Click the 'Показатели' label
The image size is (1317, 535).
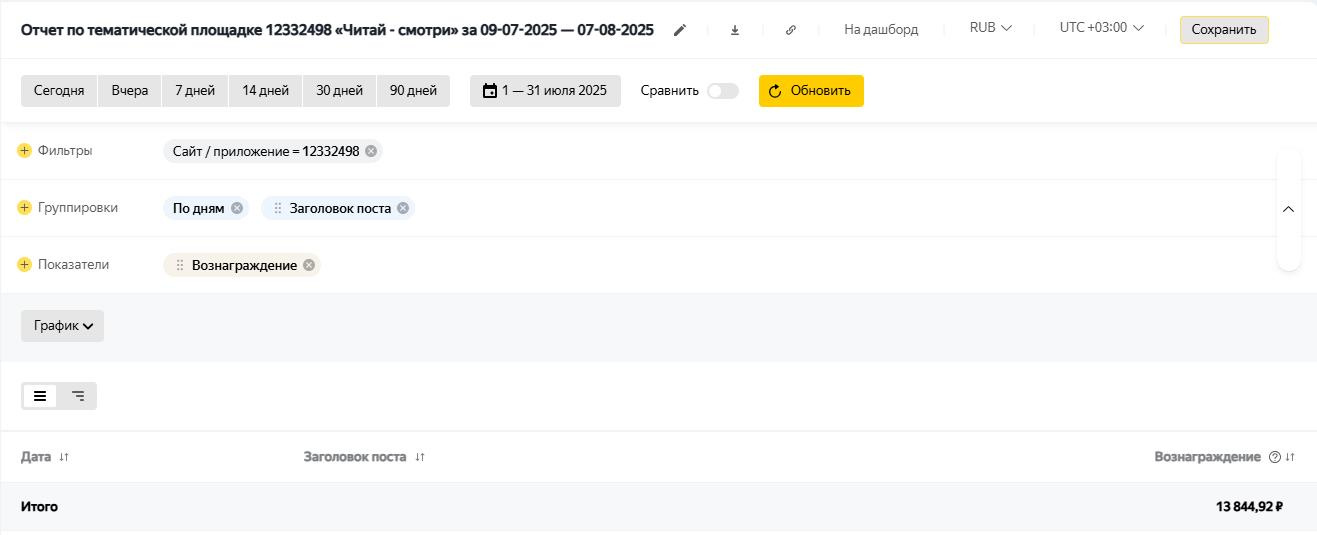[x=74, y=265]
